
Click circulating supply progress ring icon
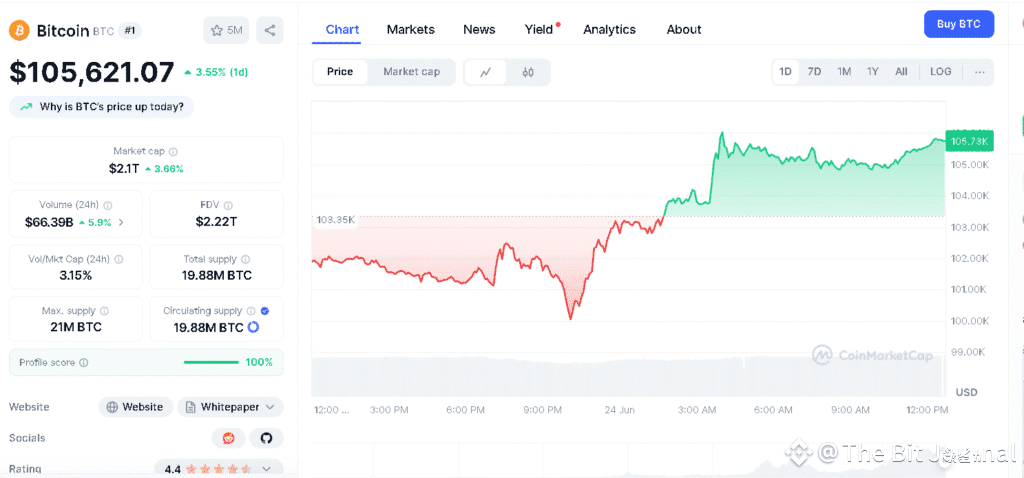pos(253,327)
